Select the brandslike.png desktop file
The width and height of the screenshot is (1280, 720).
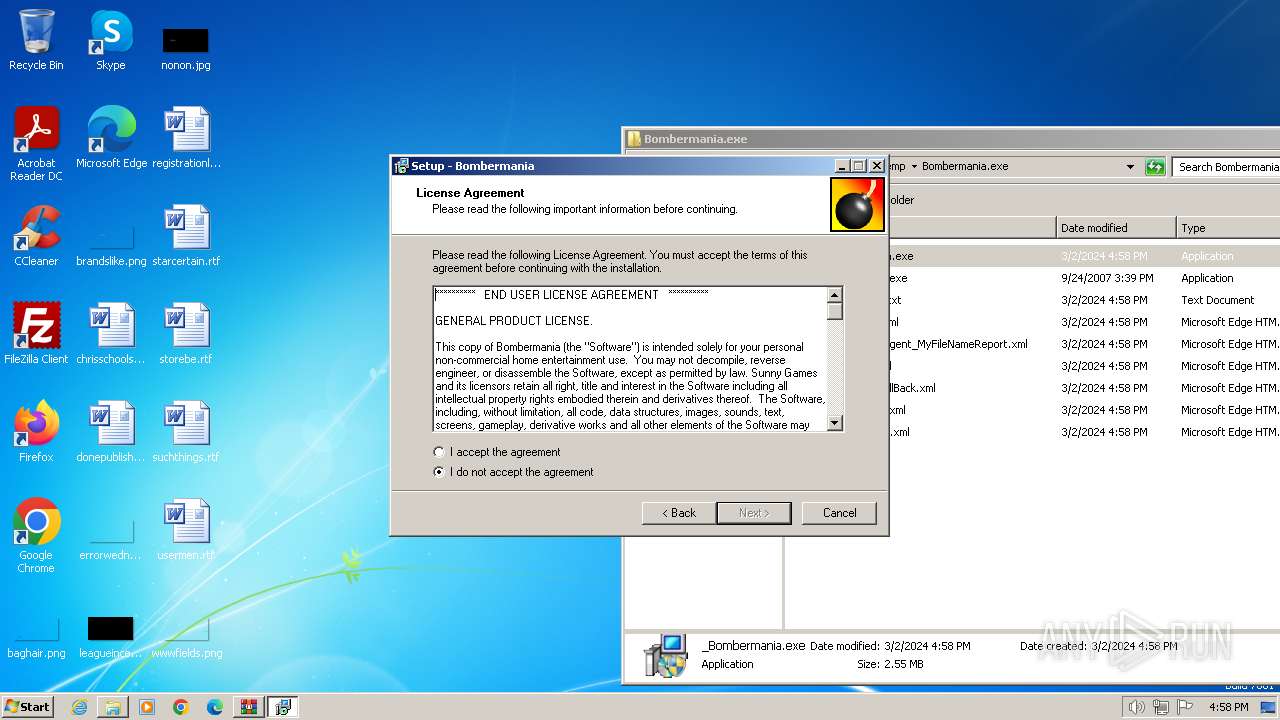coord(111,246)
